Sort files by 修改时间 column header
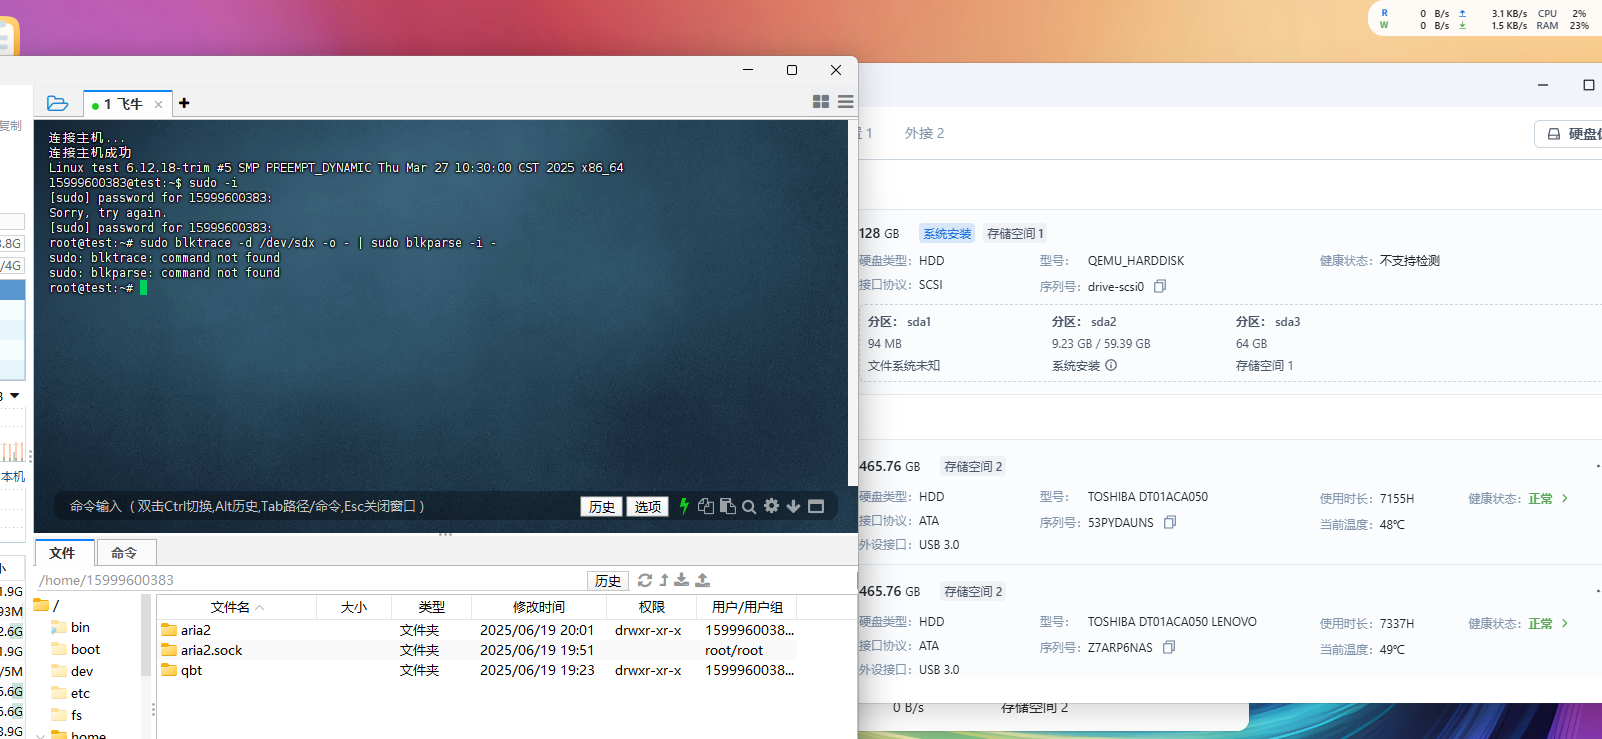Viewport: 1602px width, 739px height. click(538, 607)
